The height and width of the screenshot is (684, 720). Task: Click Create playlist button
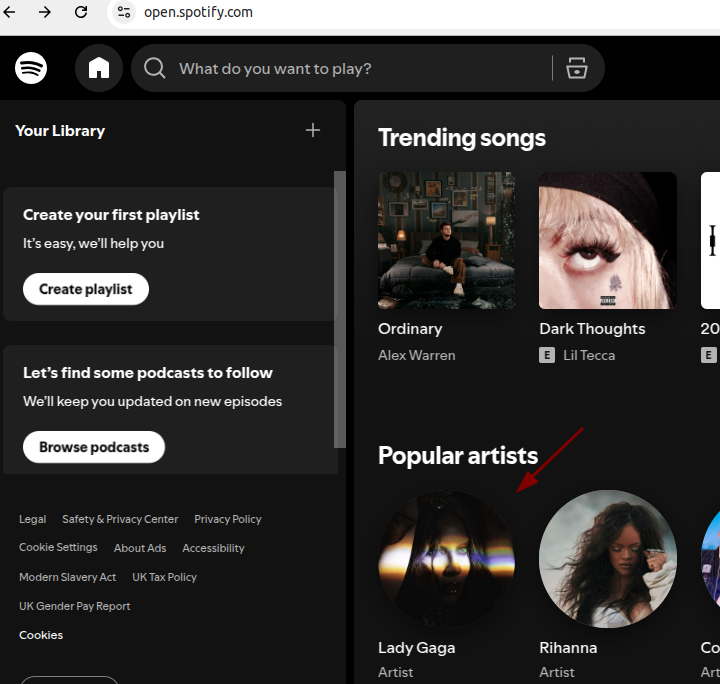86,289
